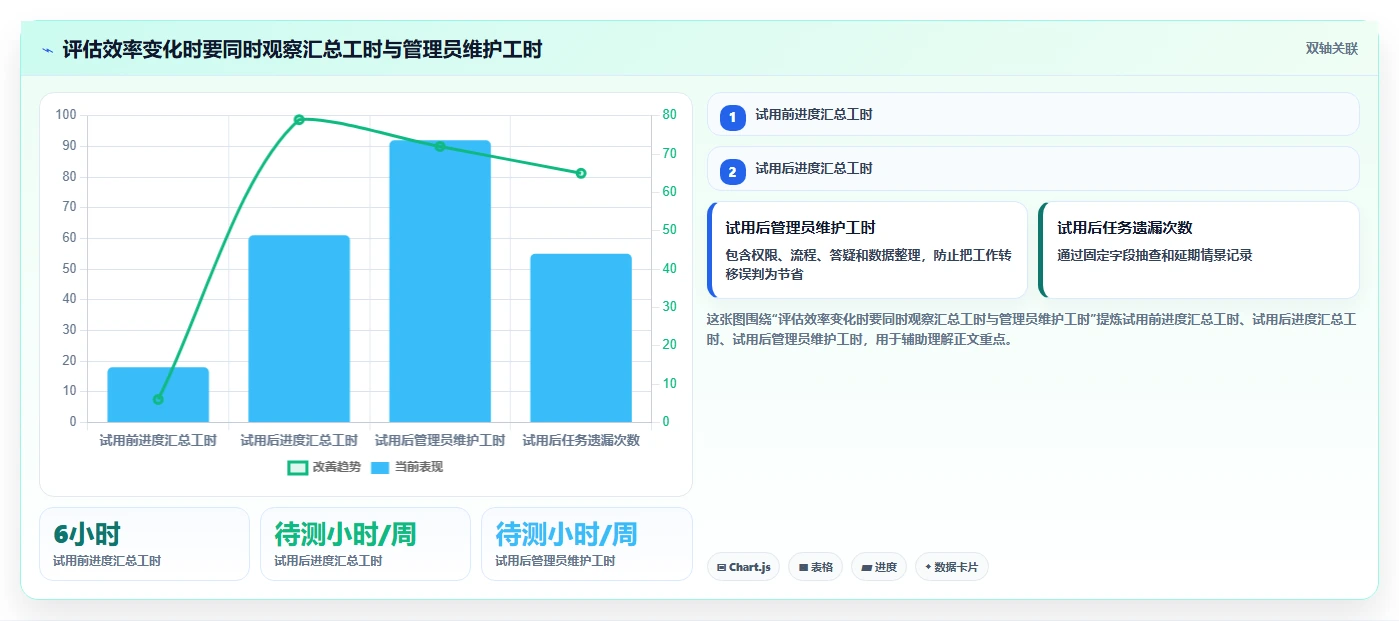
Task: Click the trend line point above 试用后任务遗漏次数
Action: [581, 173]
